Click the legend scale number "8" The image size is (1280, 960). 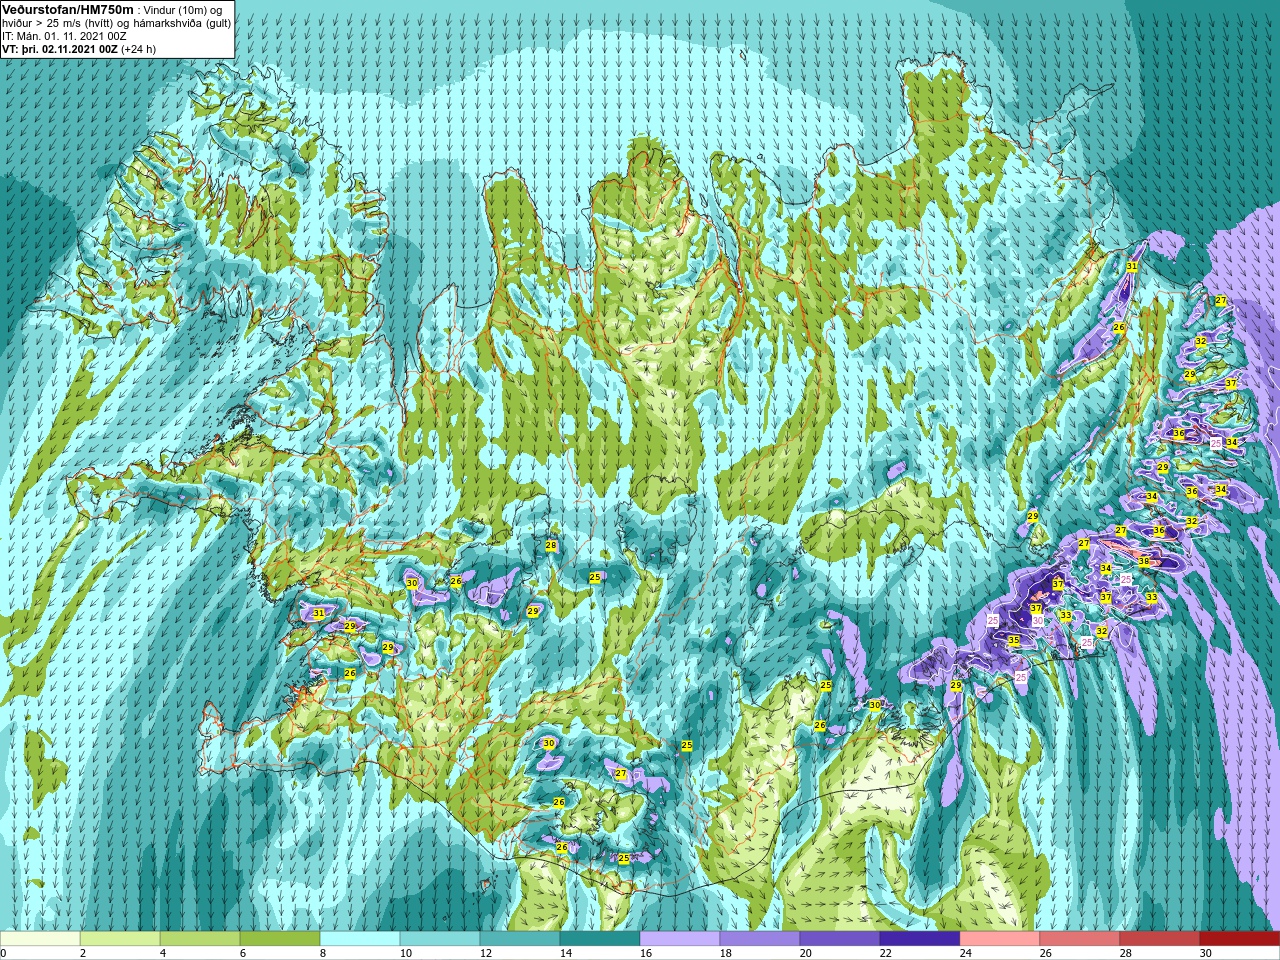tap(323, 953)
